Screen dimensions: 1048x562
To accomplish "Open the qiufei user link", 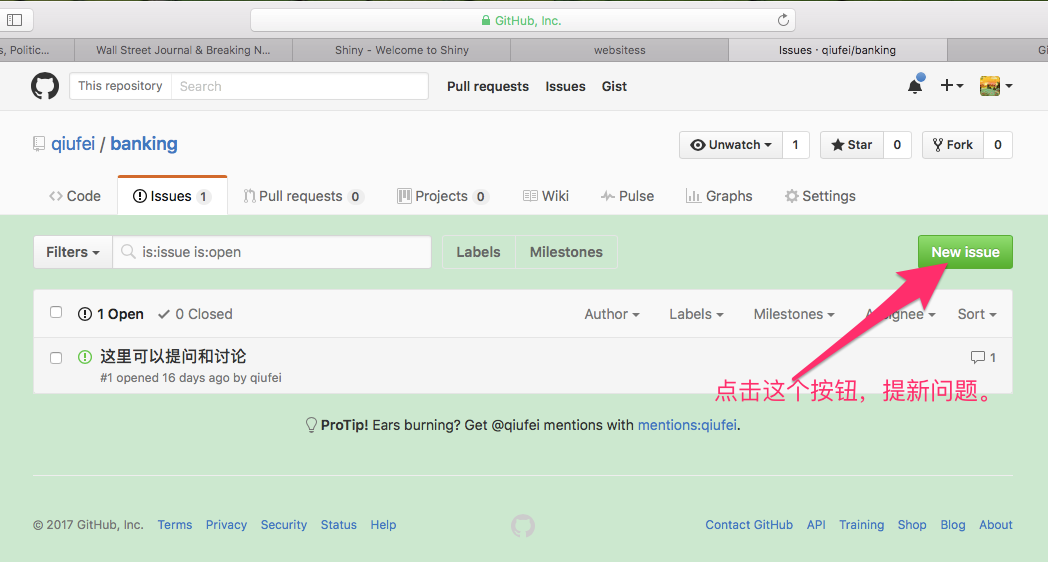I will pos(73,144).
